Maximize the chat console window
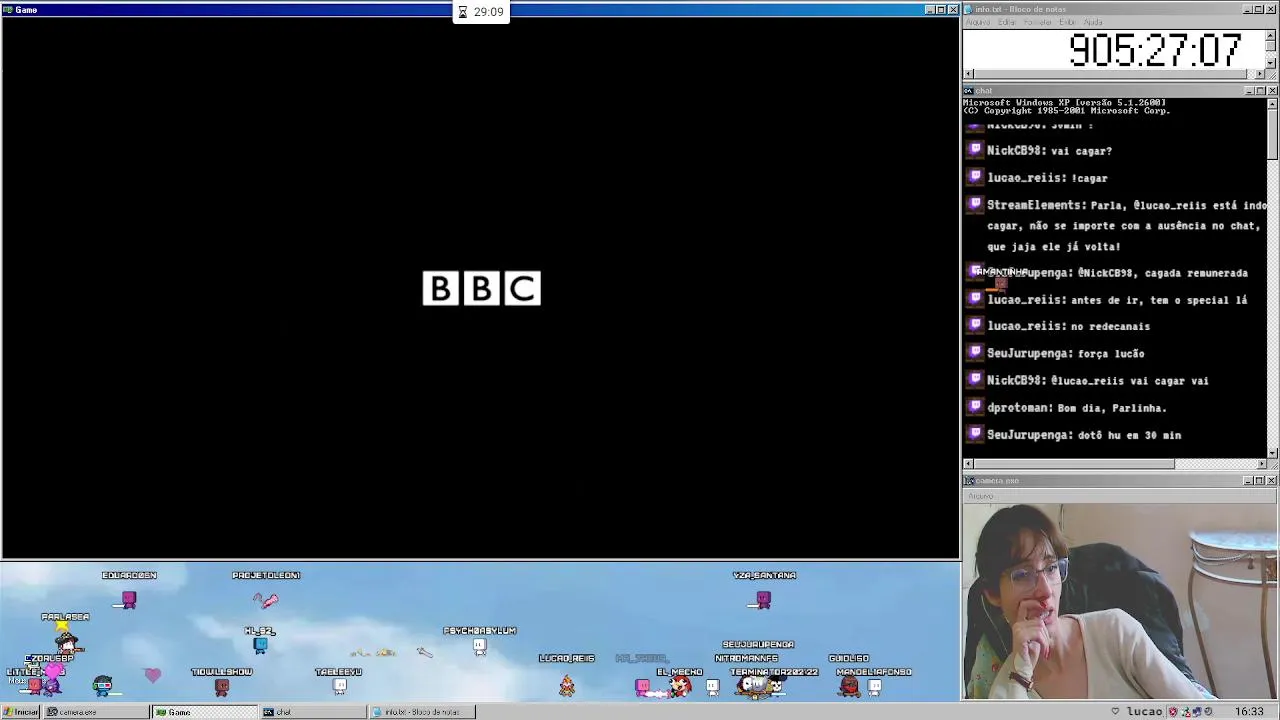The height and width of the screenshot is (720, 1280). pyautogui.click(x=1260, y=91)
